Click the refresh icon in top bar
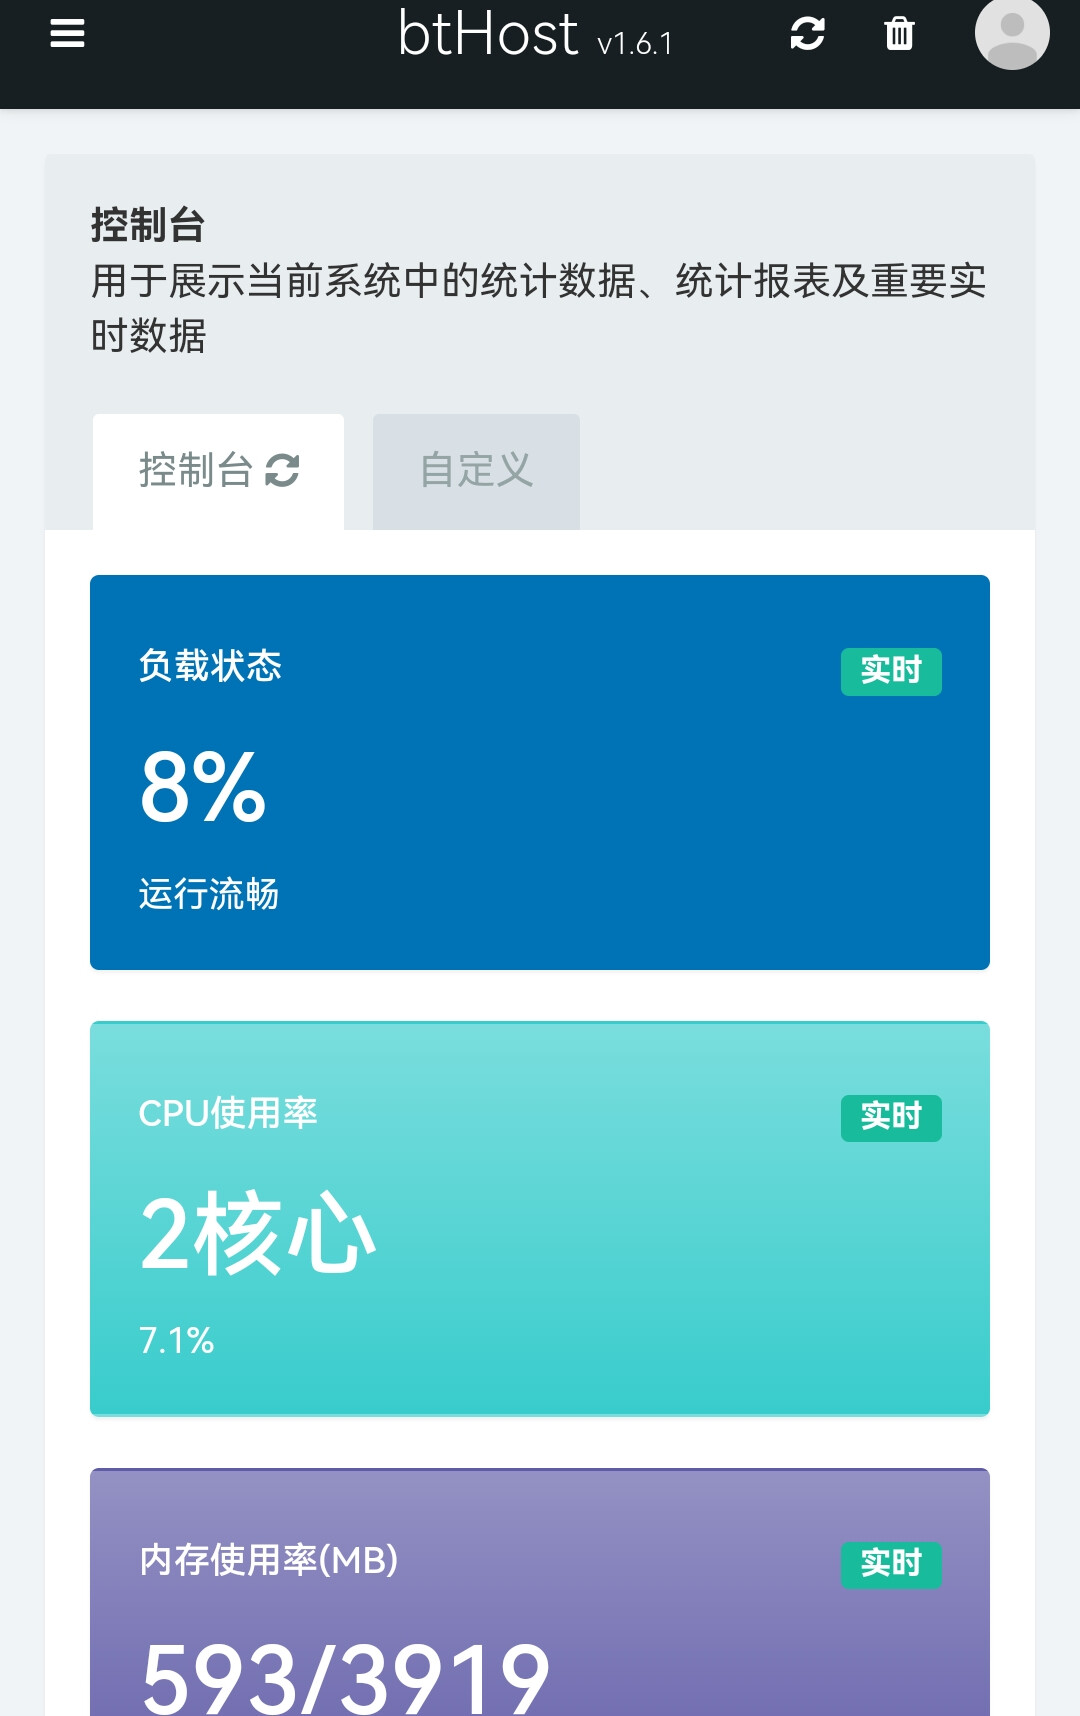Screen dimensions: 1080x1716 coord(807,34)
